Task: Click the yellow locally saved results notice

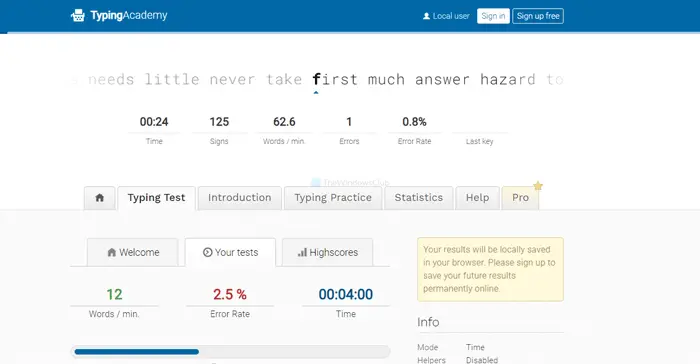Action: coord(490,269)
